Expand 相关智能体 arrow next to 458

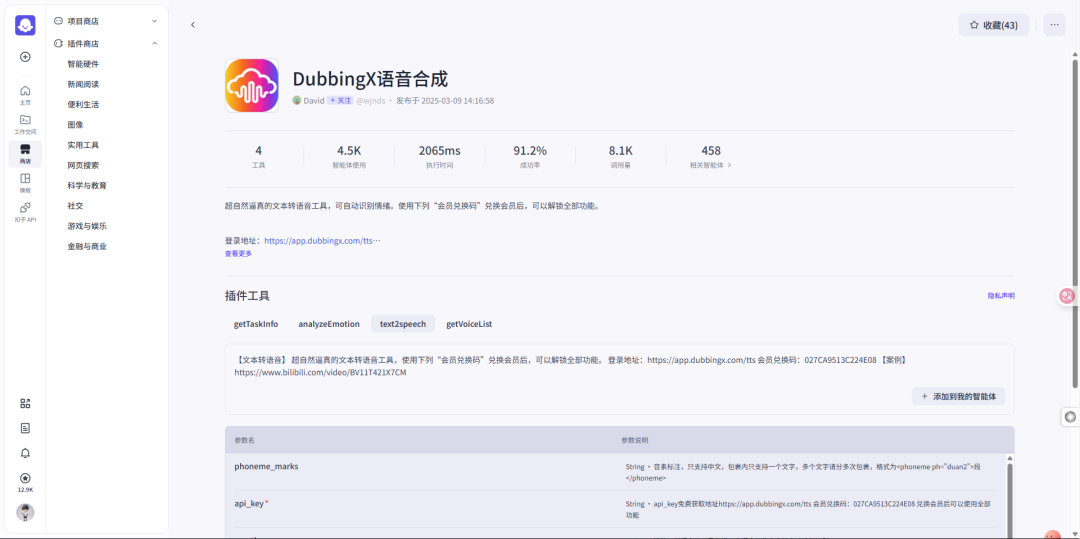click(729, 166)
